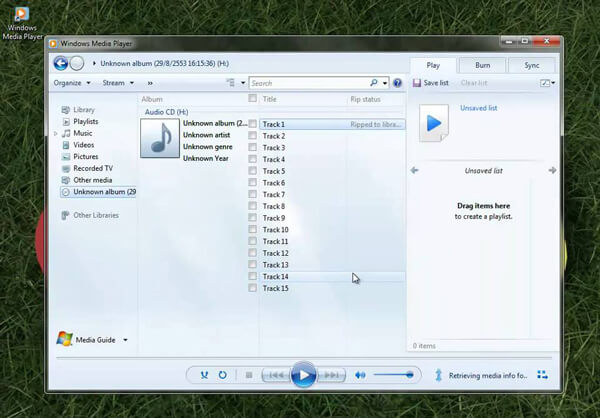Open the Organize dropdown menu
Viewport: 600px width, 418px height.
click(x=72, y=83)
